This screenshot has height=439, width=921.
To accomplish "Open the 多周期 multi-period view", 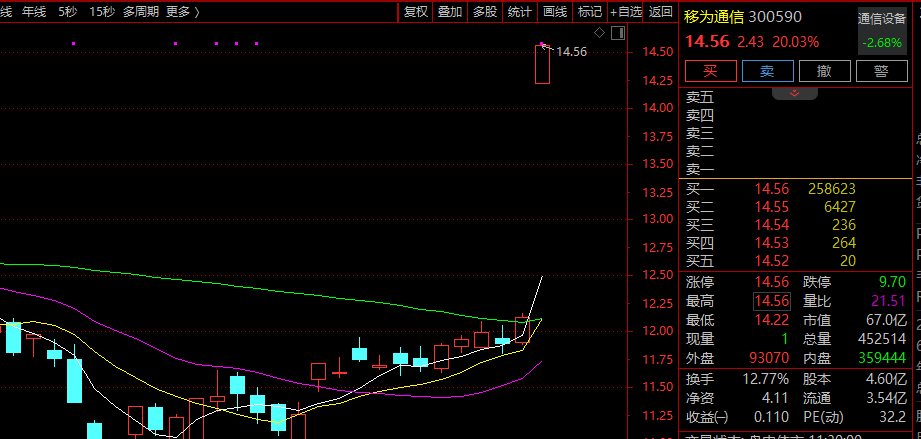I will [x=141, y=12].
